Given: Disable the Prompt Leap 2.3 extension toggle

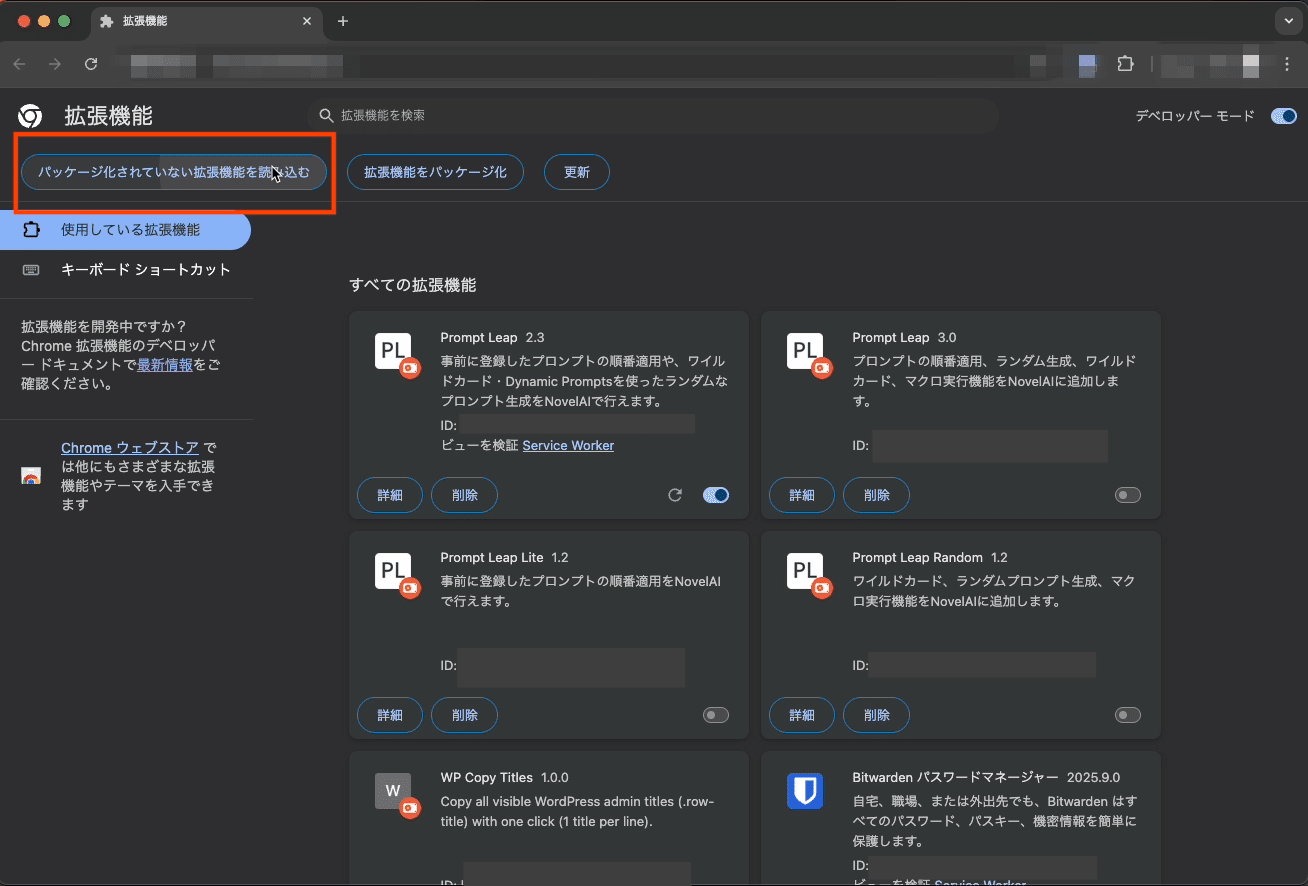Looking at the screenshot, I should (716, 495).
